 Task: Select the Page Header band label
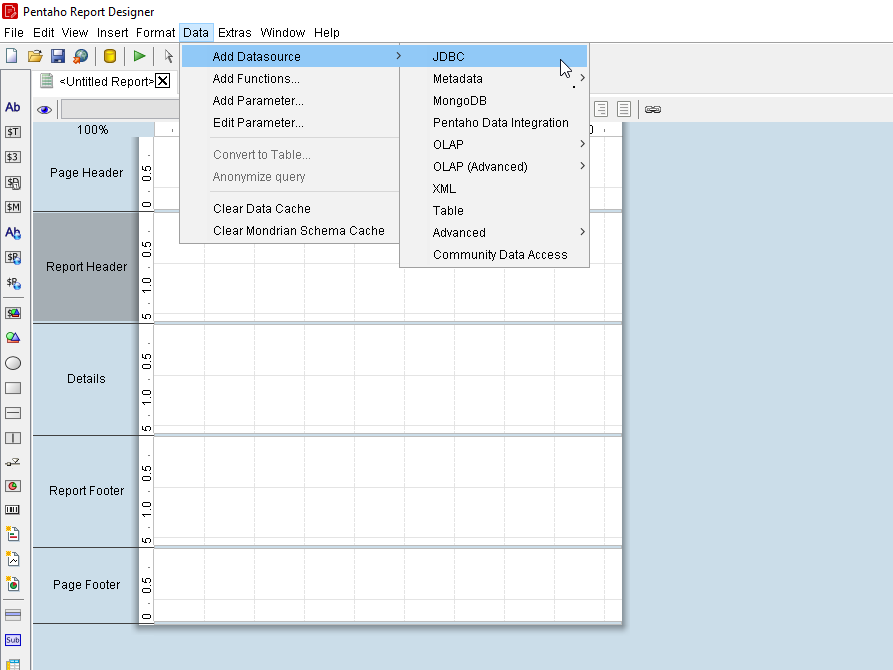(x=86, y=173)
